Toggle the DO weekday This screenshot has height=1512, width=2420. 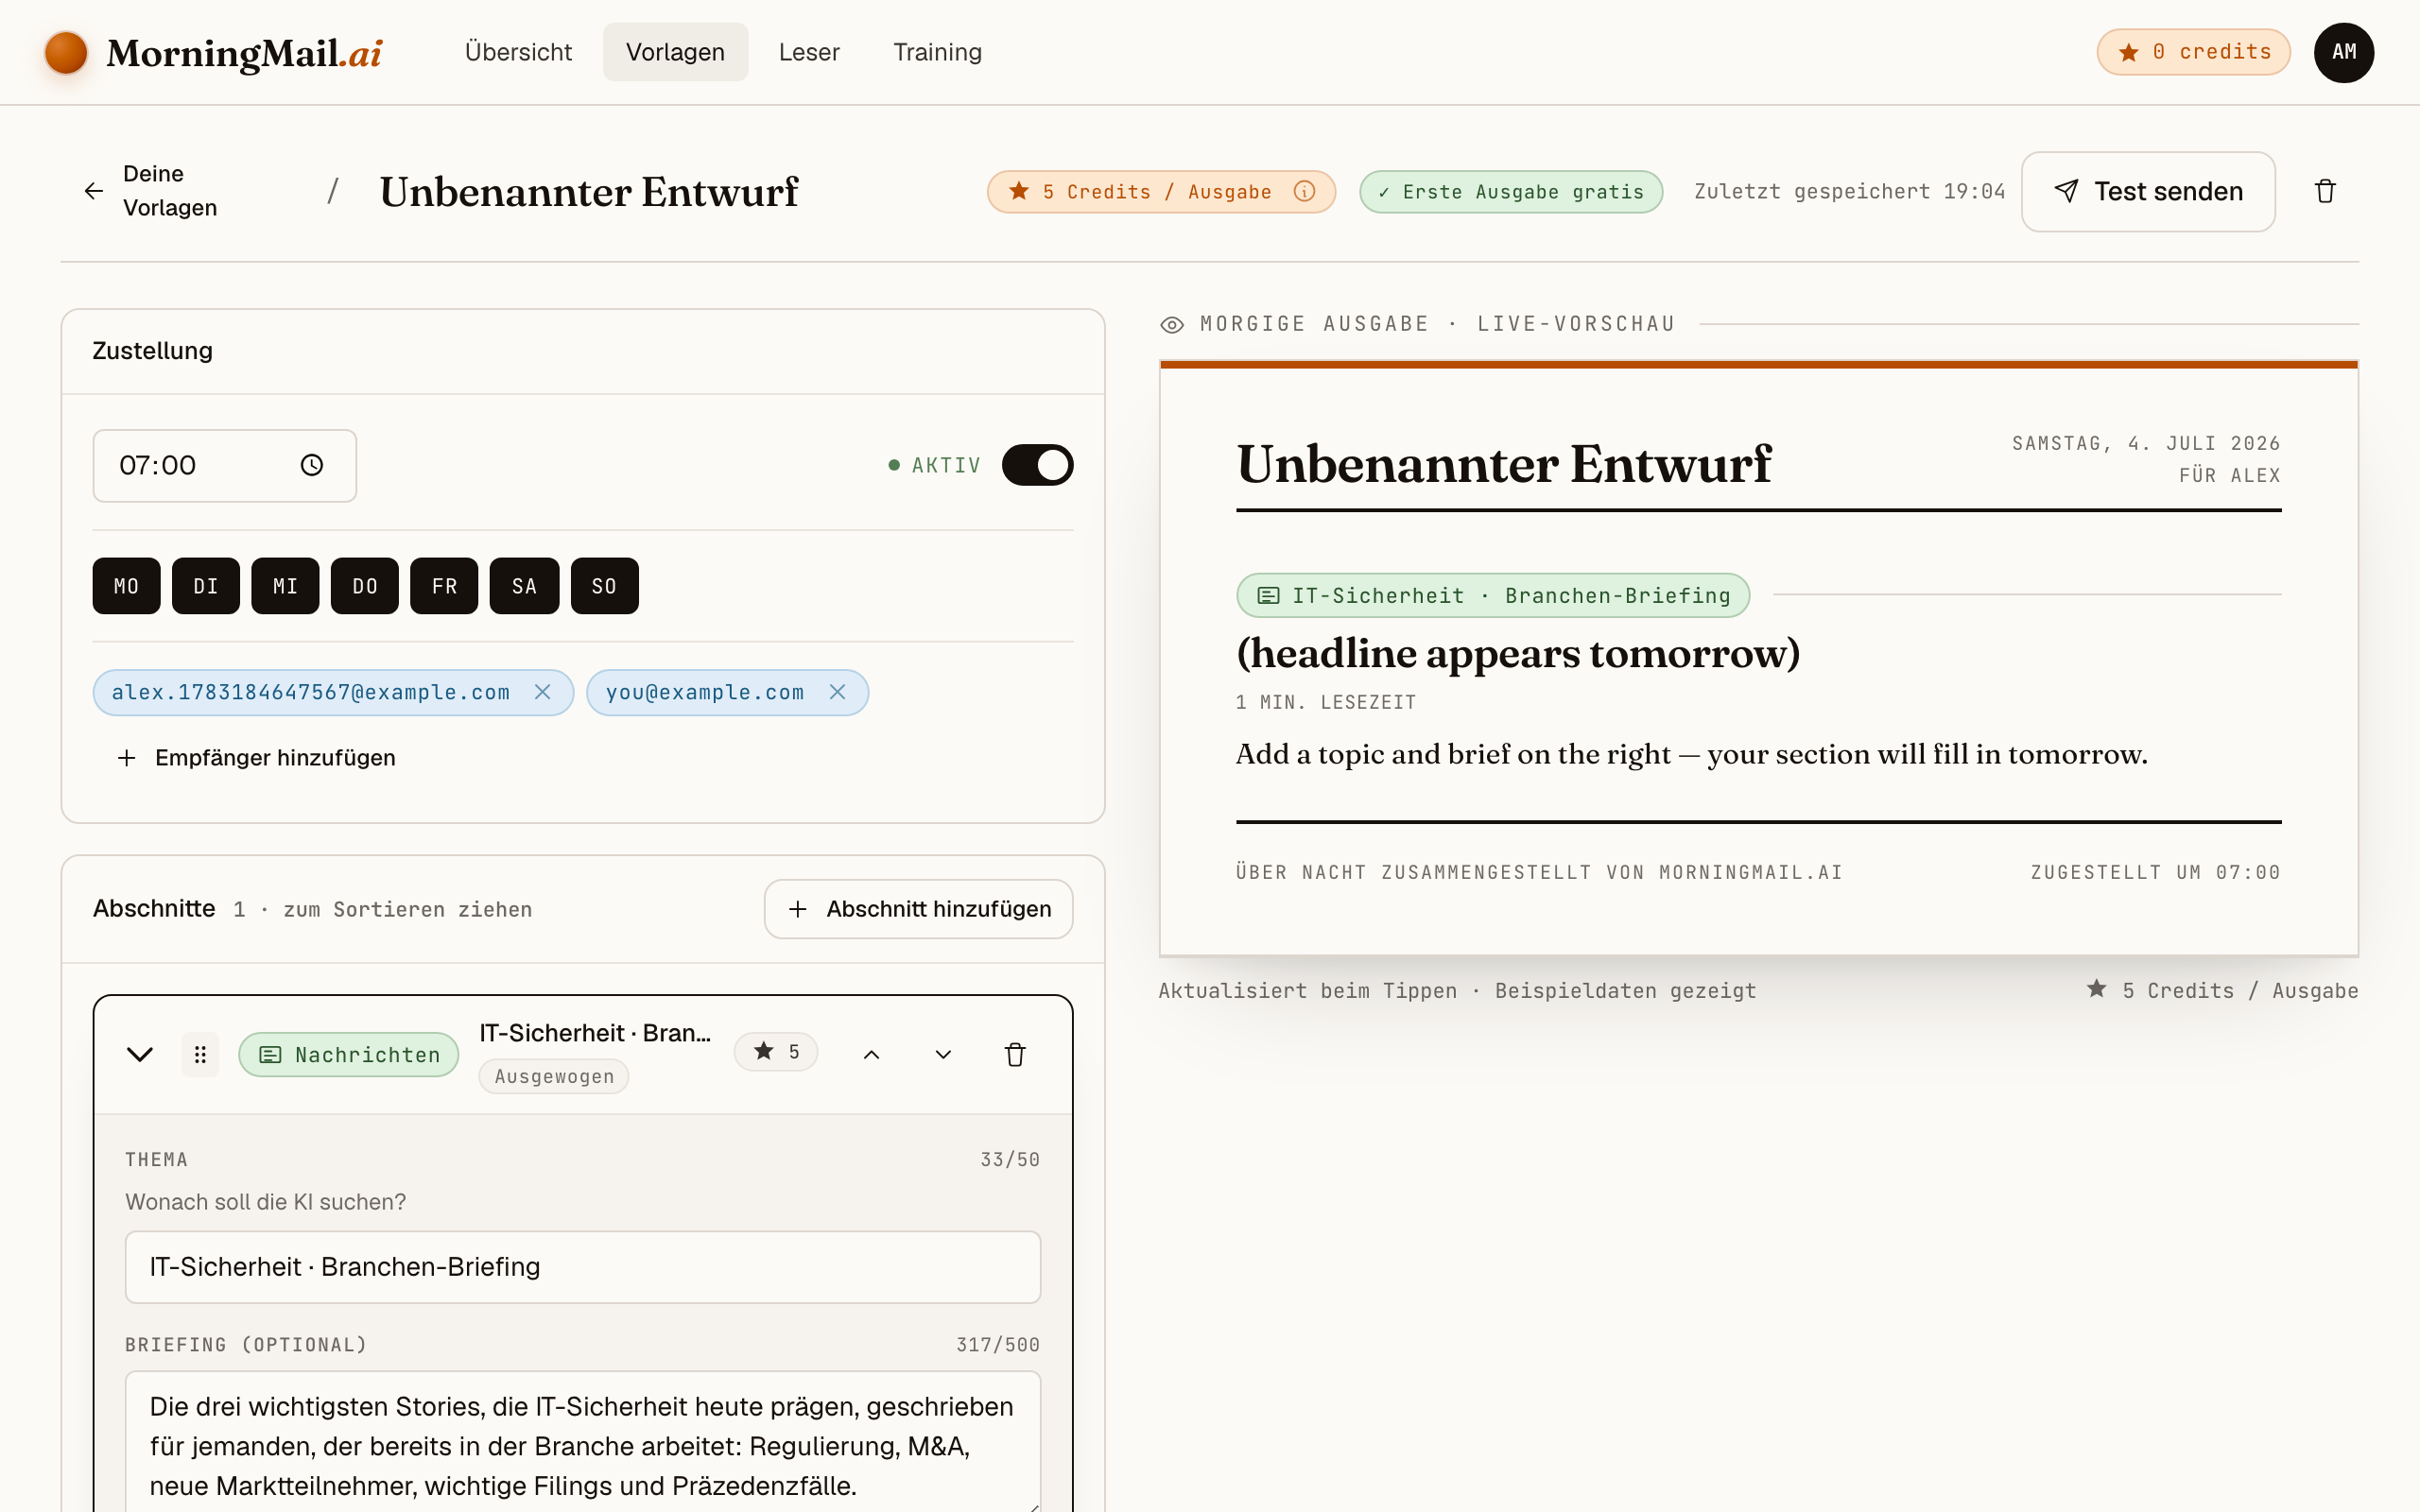pyautogui.click(x=365, y=586)
